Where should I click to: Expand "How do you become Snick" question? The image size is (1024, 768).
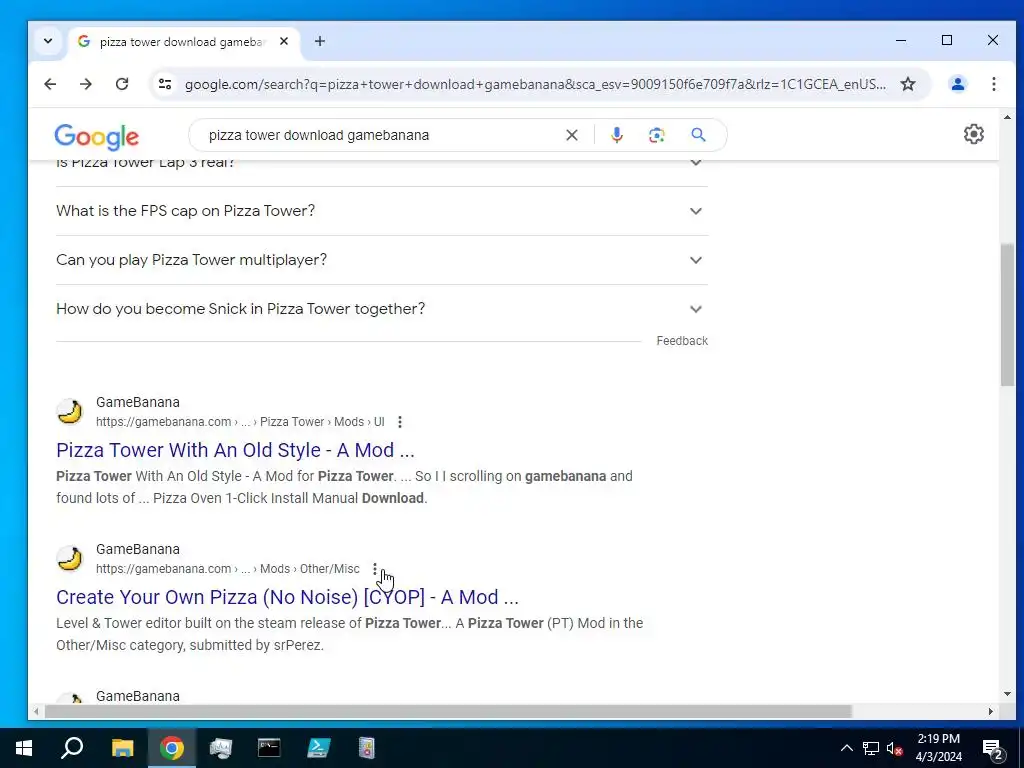click(x=382, y=309)
